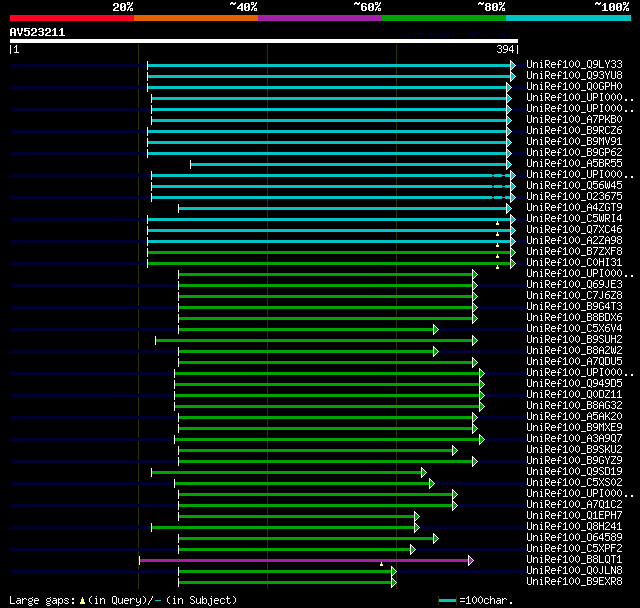This screenshot has width=640, height=608.
Task: Select the UniRef100_C5XS02 label
Action: pos(574,483)
